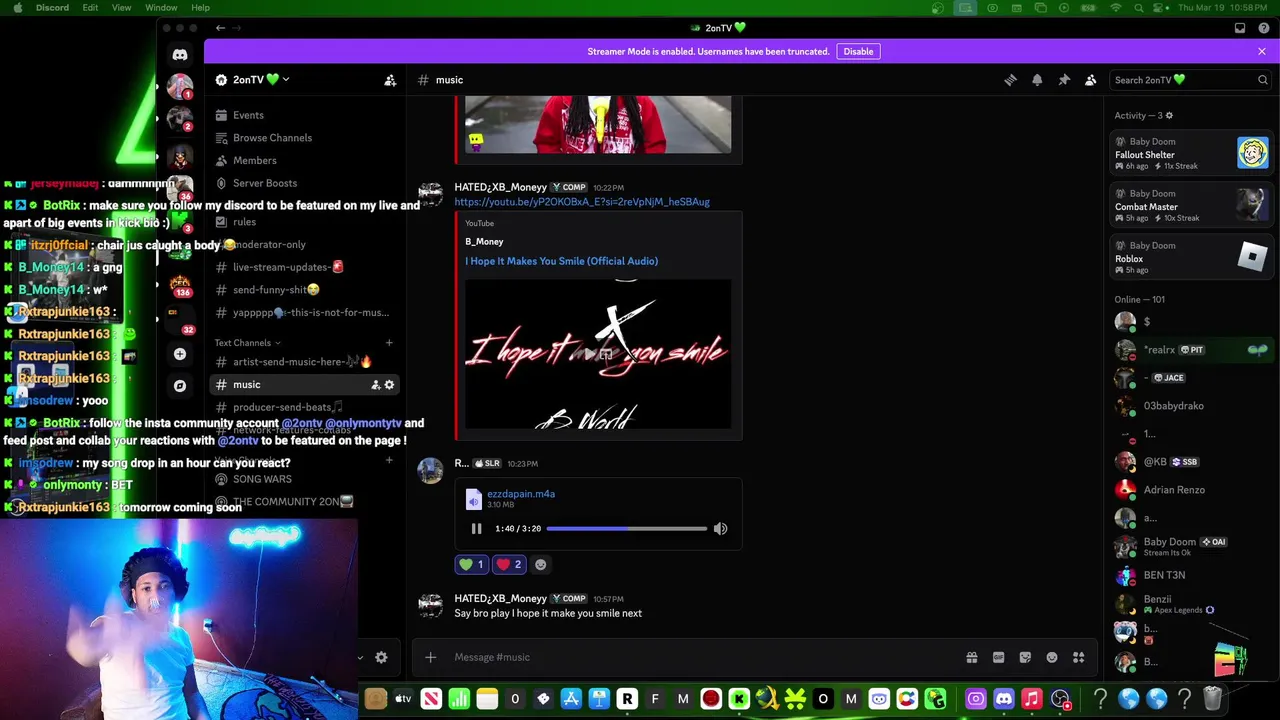Image resolution: width=1280 pixels, height=720 pixels.
Task: Open Edit menu in menu bar
Action: click(x=90, y=8)
